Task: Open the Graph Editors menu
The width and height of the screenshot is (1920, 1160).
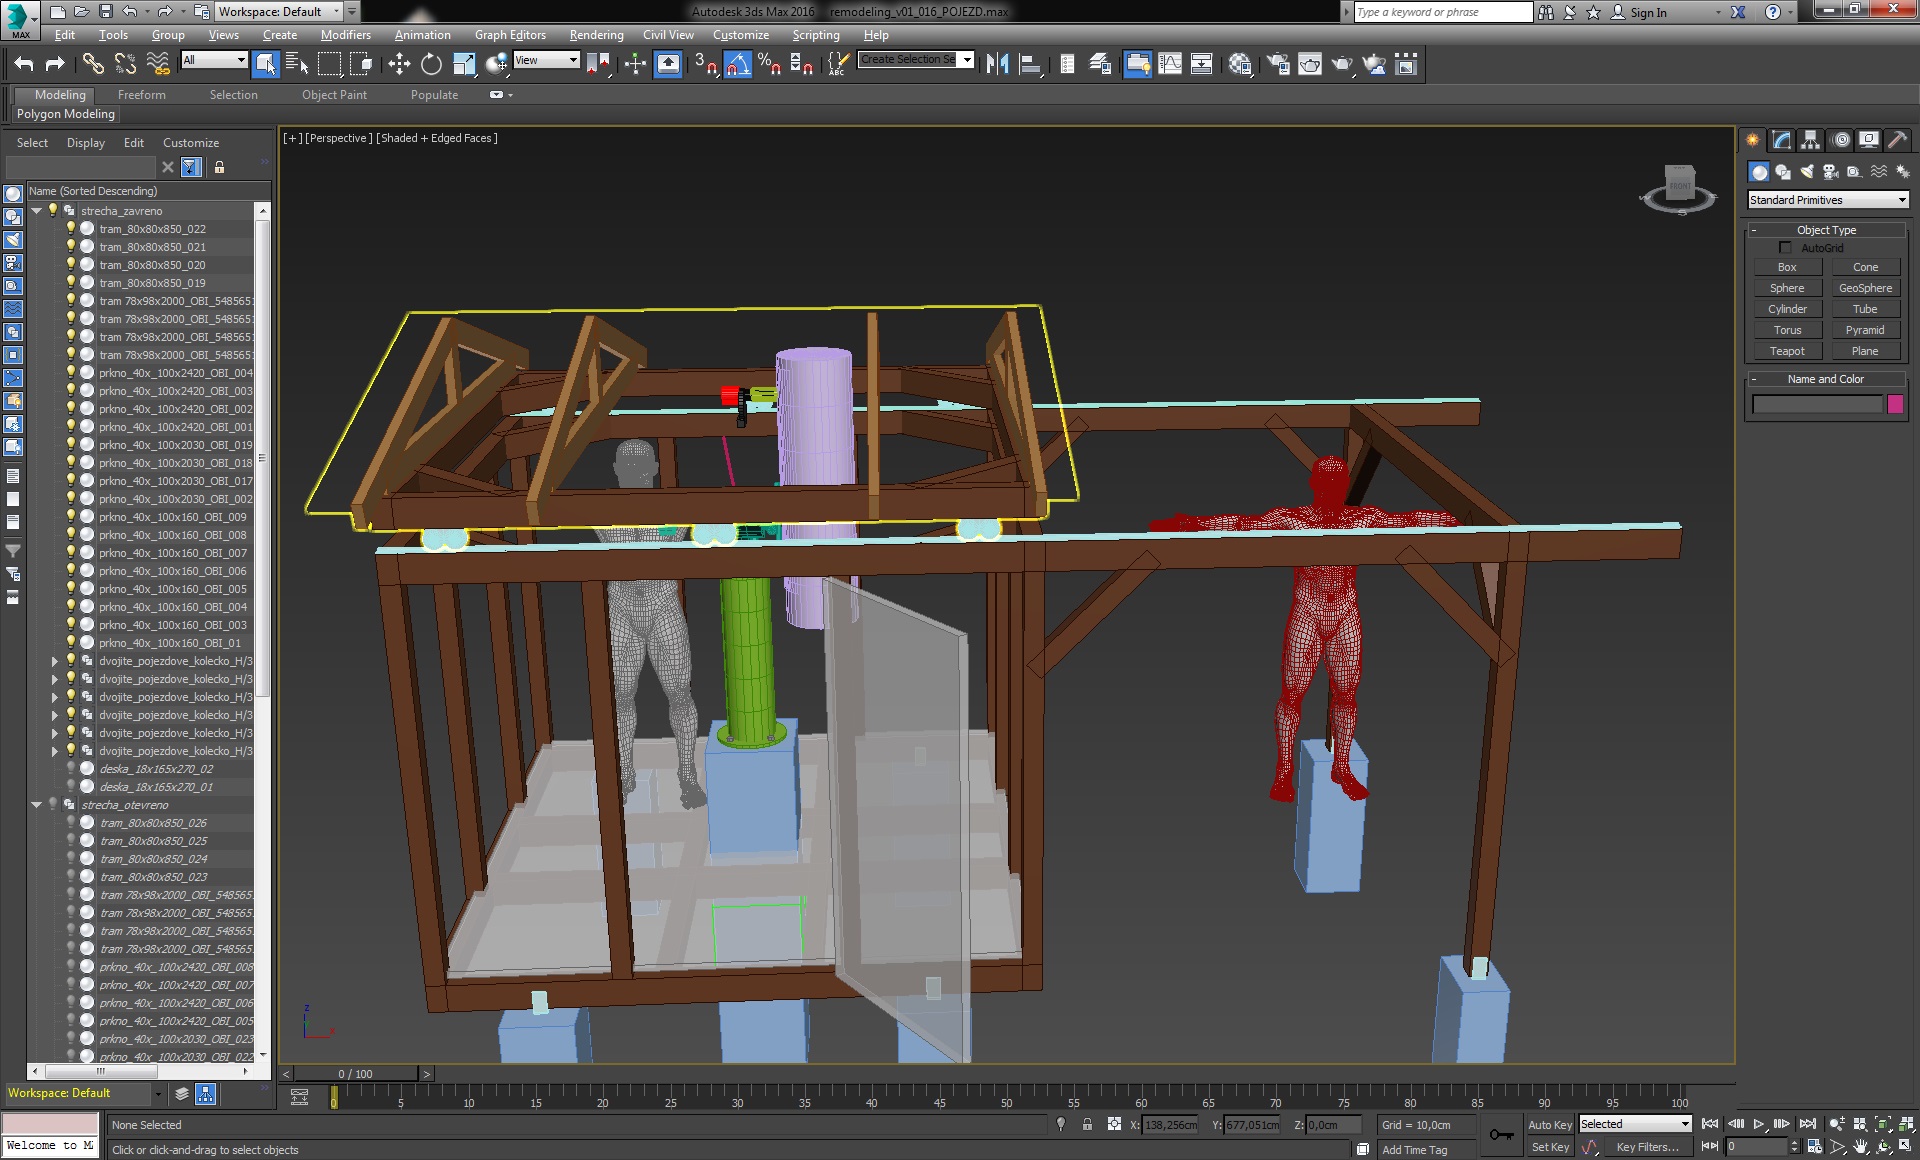Action: click(510, 35)
